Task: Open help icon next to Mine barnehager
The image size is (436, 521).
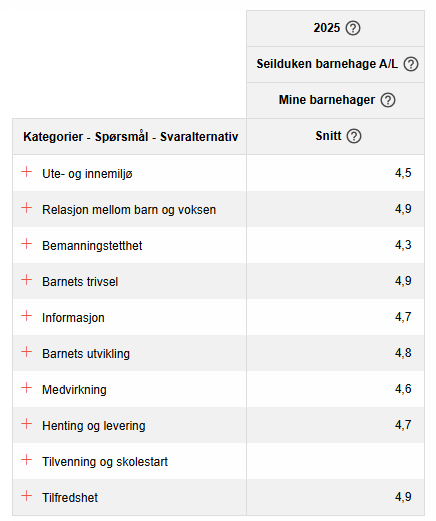Action: (x=388, y=100)
